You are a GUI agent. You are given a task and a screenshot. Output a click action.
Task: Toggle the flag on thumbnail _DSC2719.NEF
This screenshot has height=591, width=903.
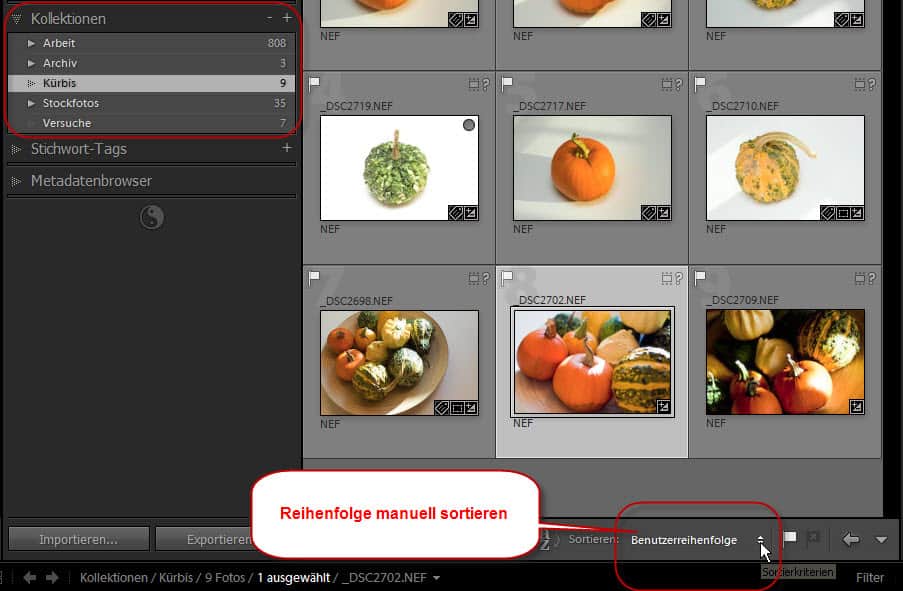click(x=313, y=84)
